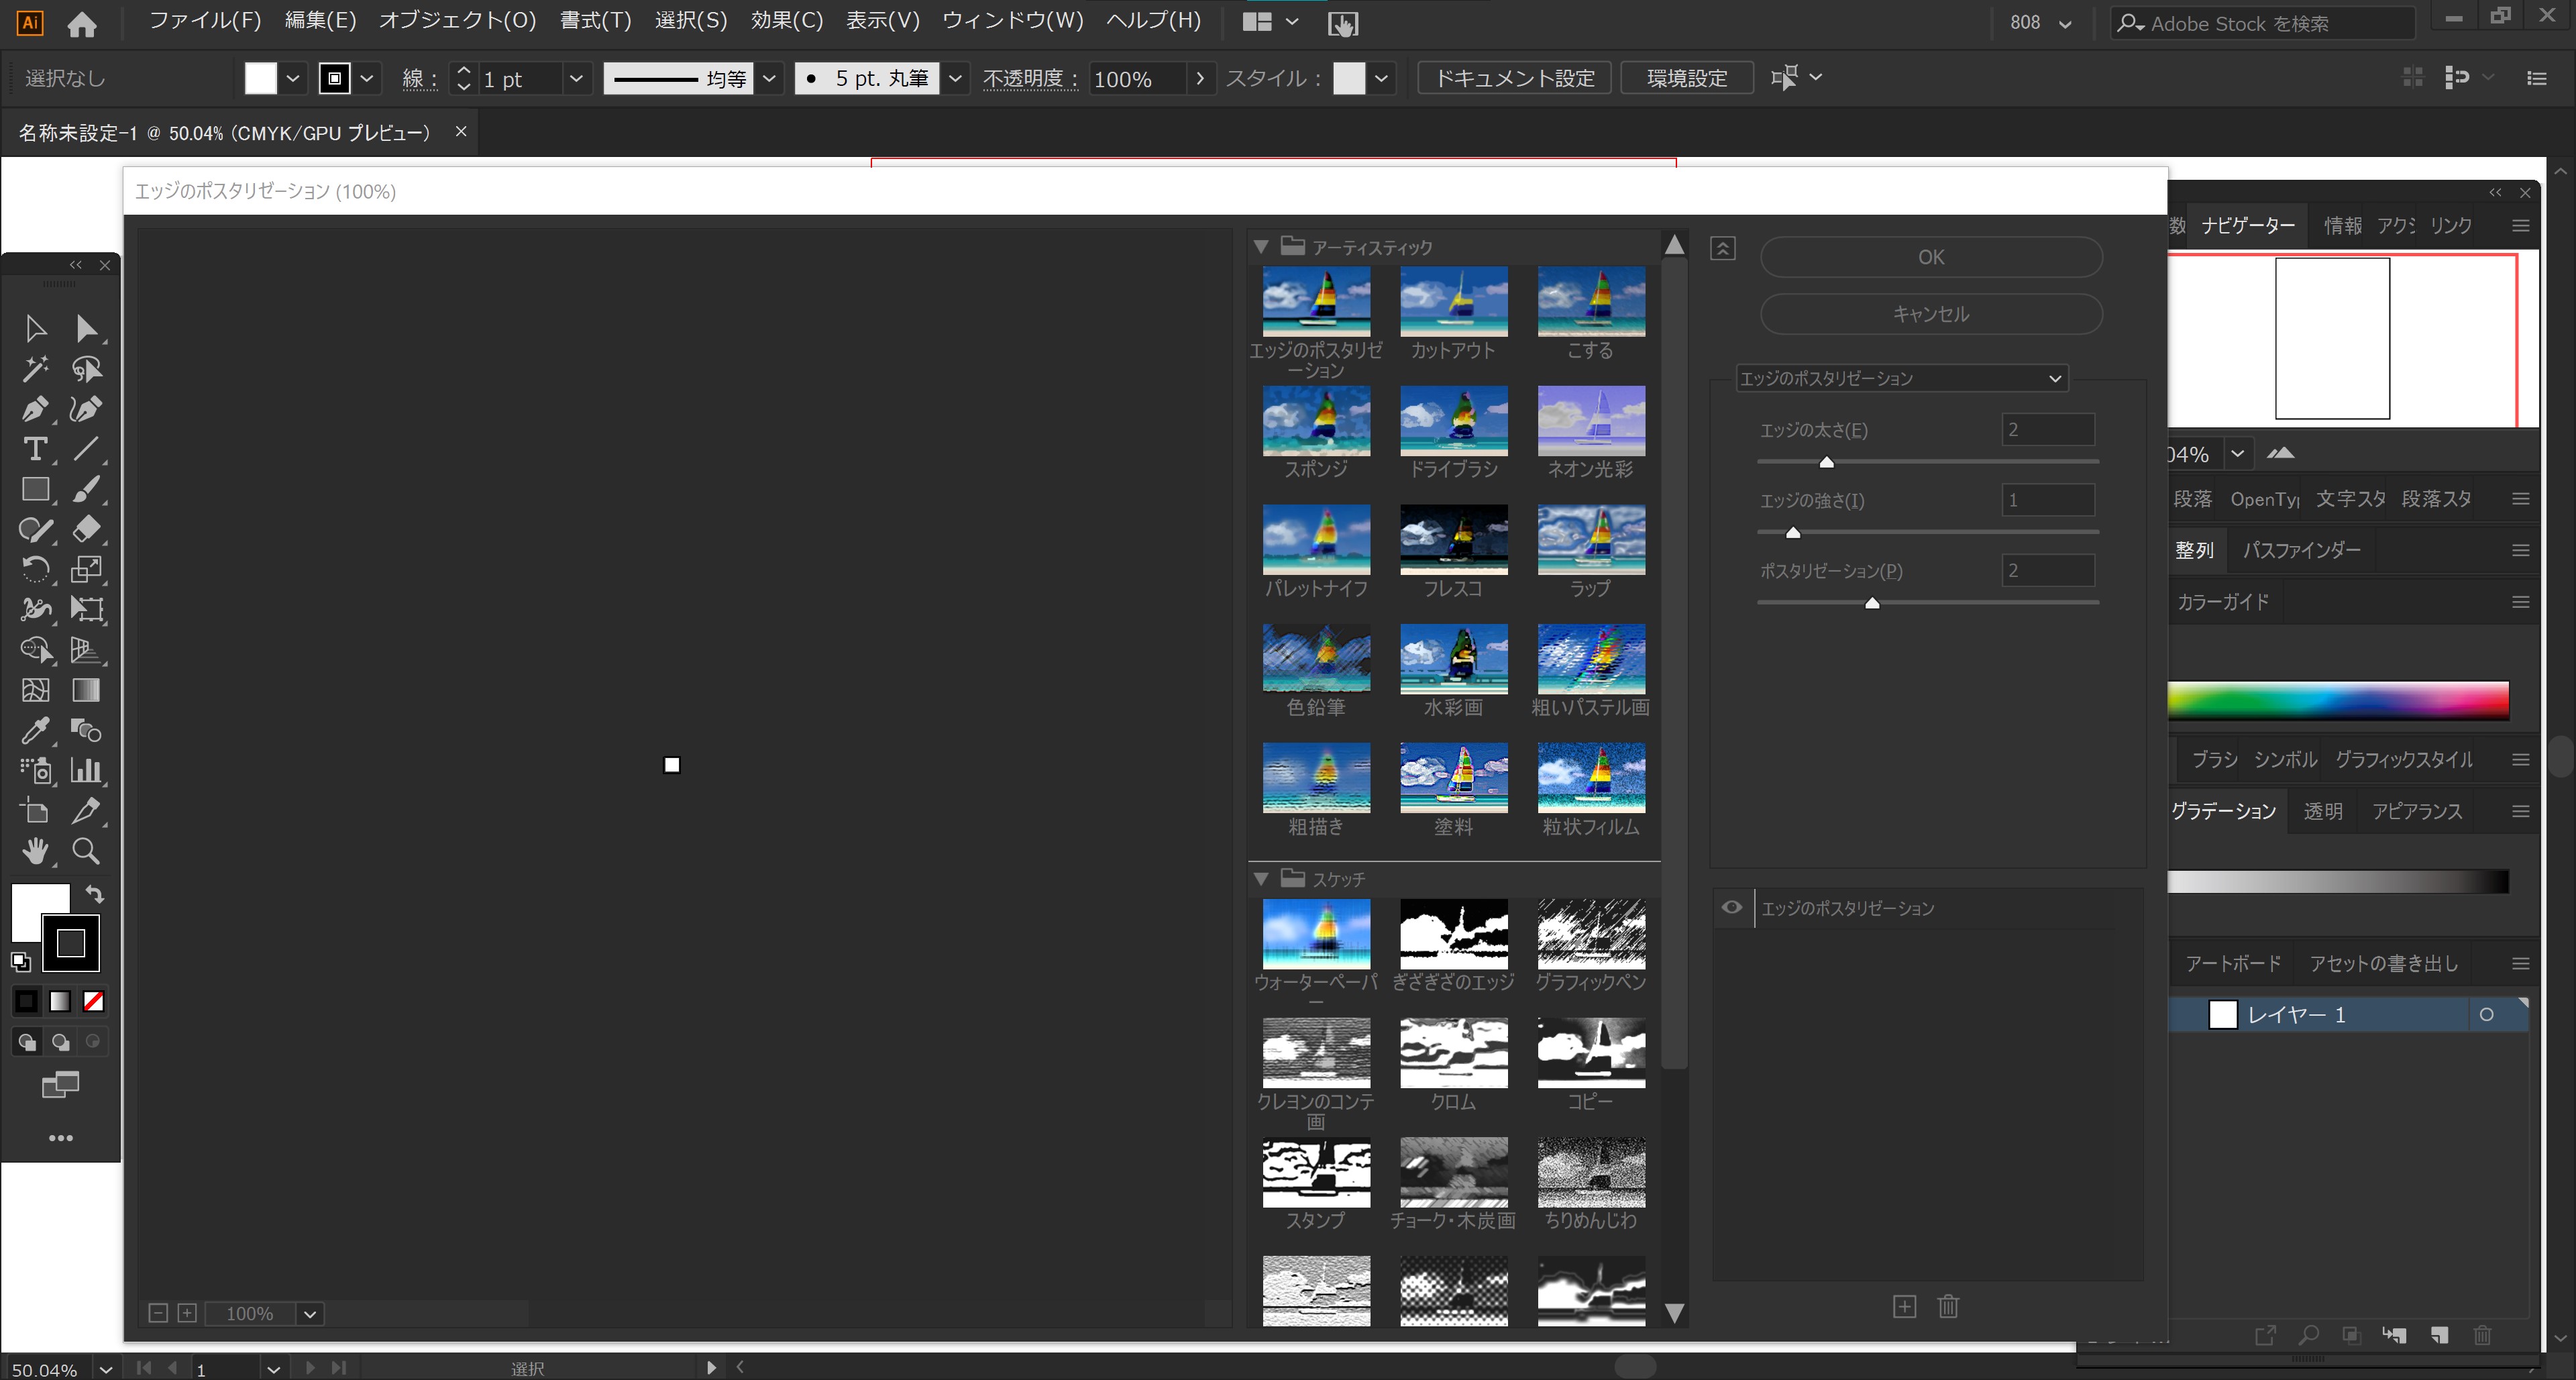Select the Zoom magnifier tool
The image size is (2576, 1380).
86,851
